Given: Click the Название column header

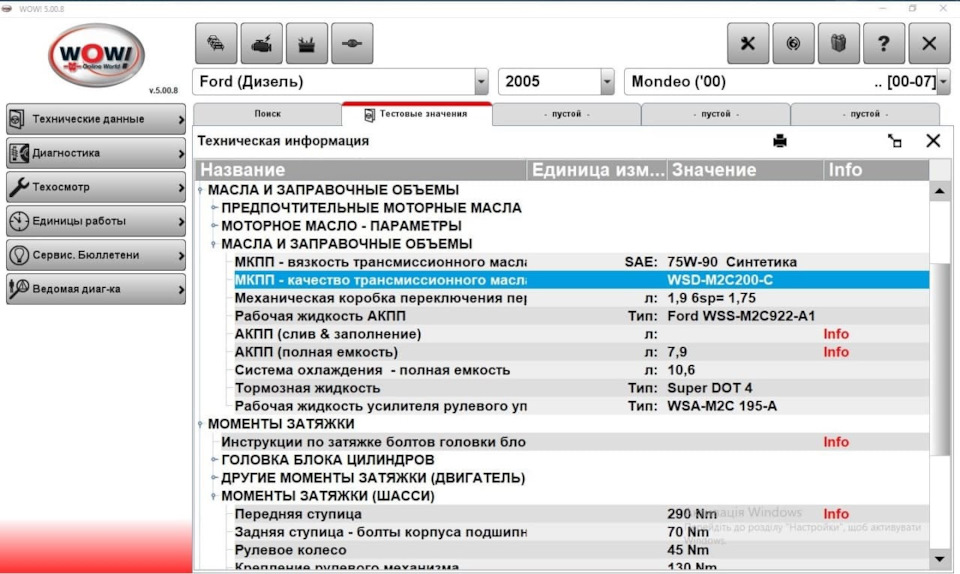Looking at the screenshot, I should pyautogui.click(x=361, y=170).
